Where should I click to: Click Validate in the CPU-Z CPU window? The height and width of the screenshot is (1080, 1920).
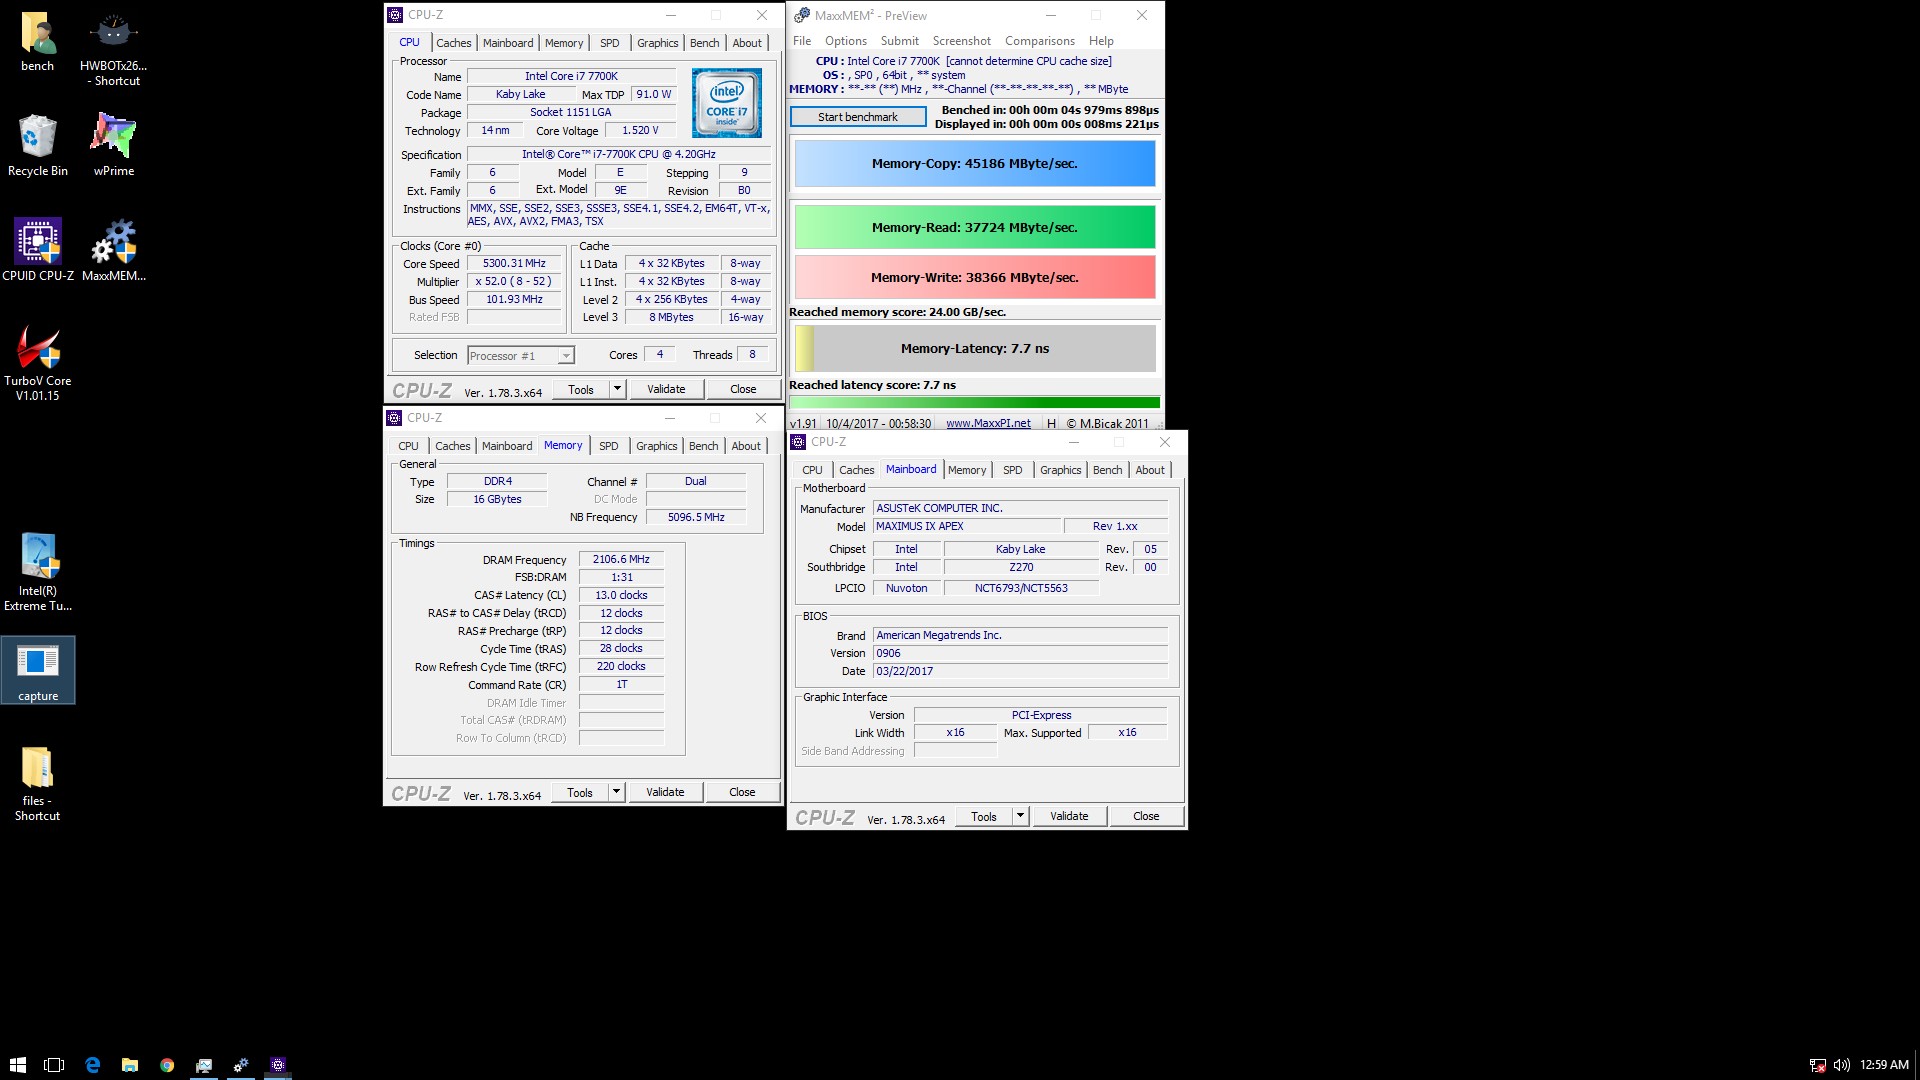click(666, 389)
